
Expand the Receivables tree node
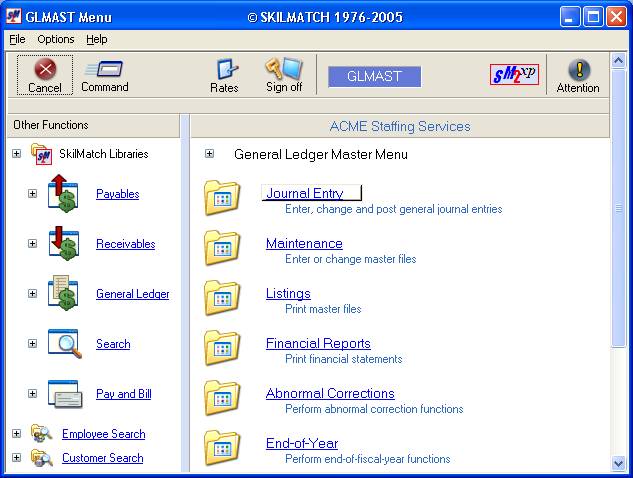(32, 243)
